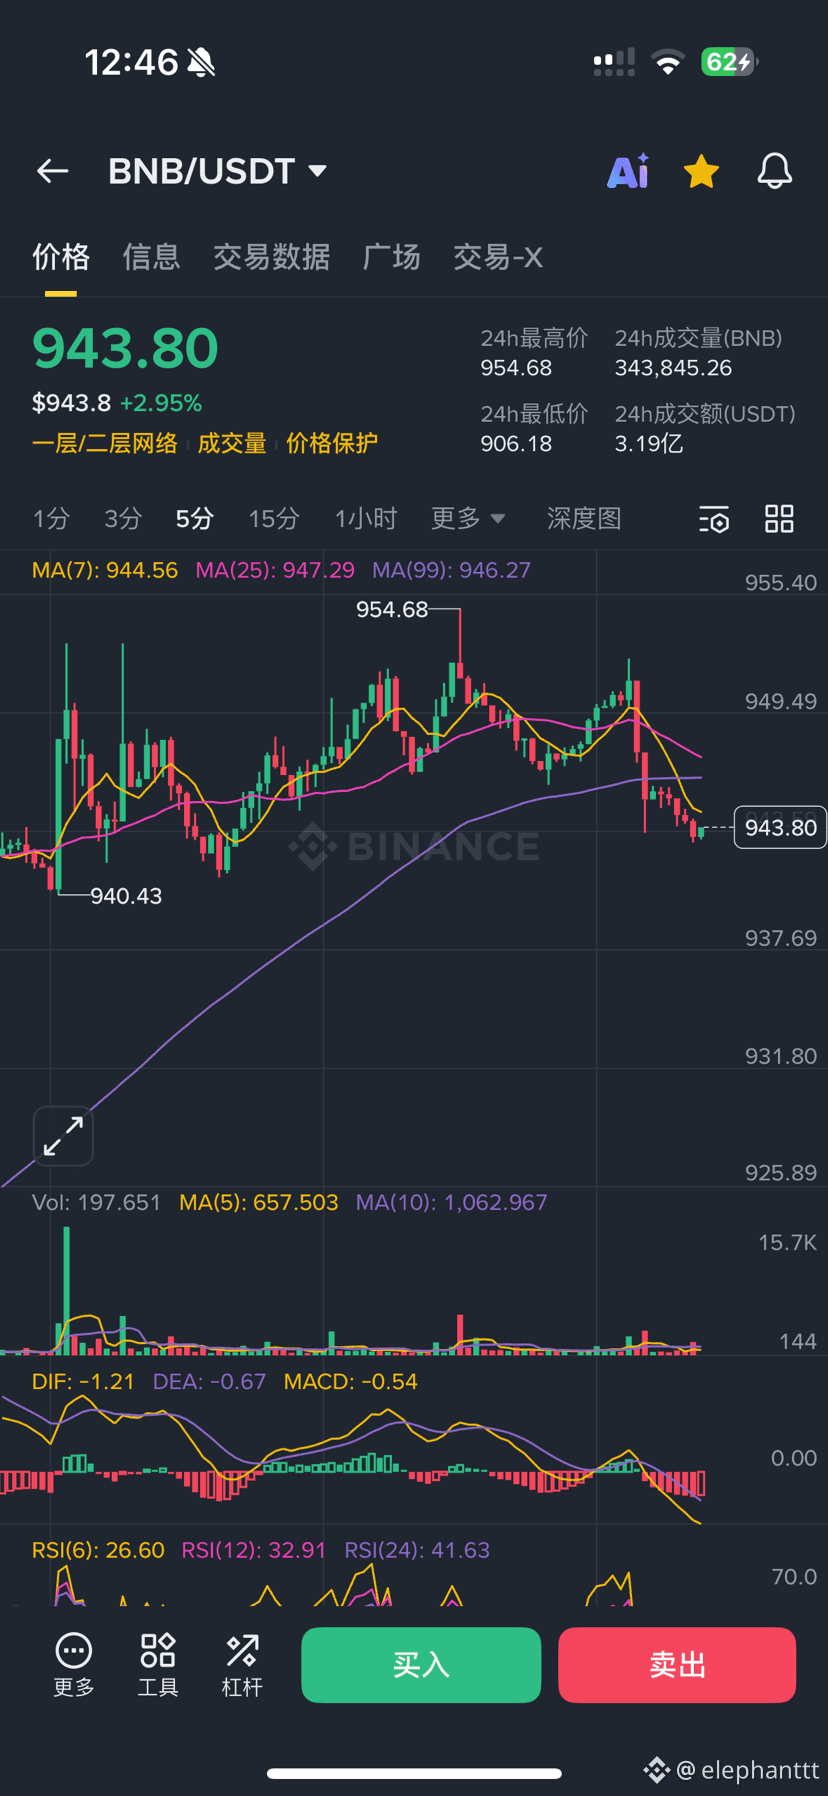Open price alert bell icon
The width and height of the screenshot is (828, 1796).
click(x=775, y=171)
